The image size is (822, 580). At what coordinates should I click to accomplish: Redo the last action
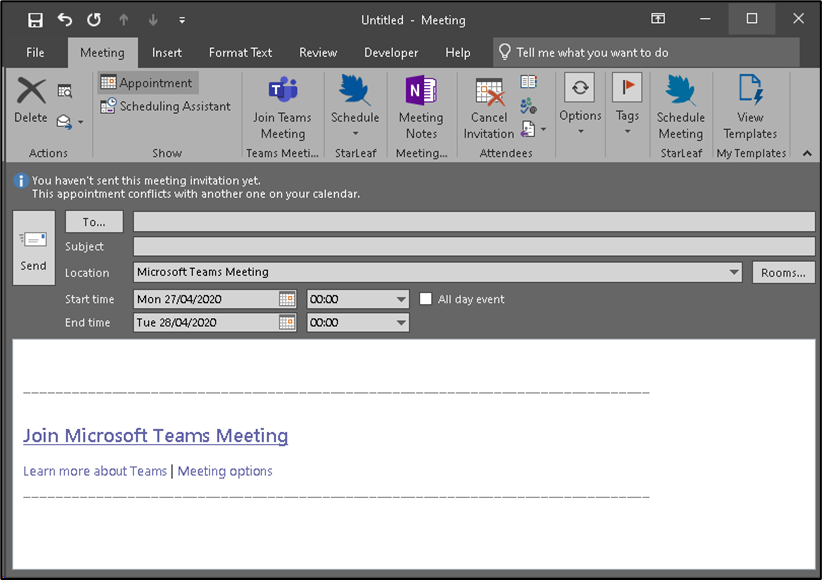click(x=94, y=20)
